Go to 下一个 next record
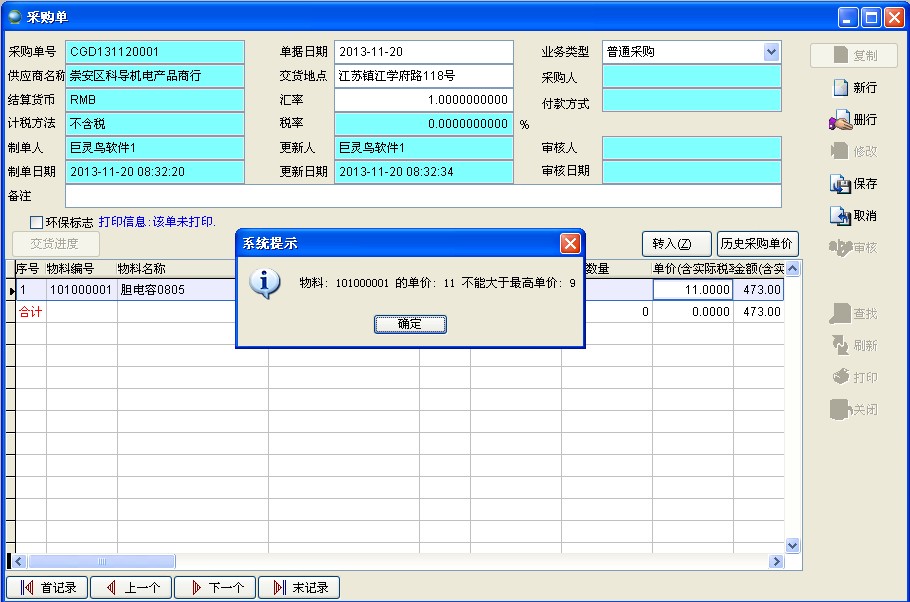This screenshot has height=602, width=910. pos(216,588)
